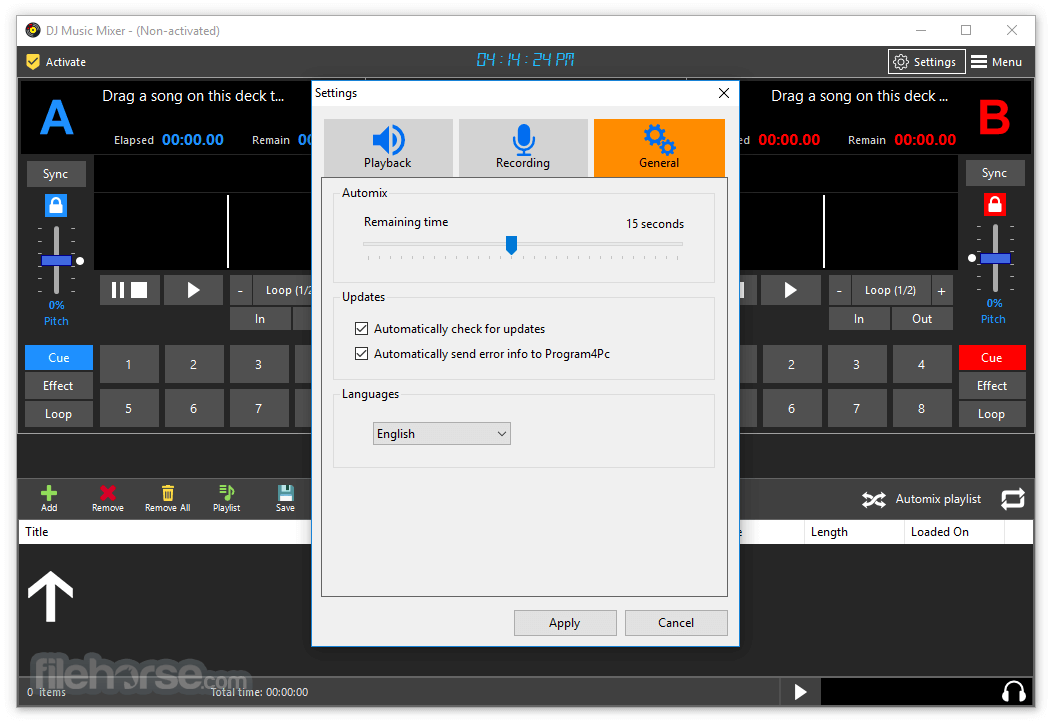Click the DJ Music Mixer app icon in the title bar
Screen dimensions: 1052x725
[33, 30]
